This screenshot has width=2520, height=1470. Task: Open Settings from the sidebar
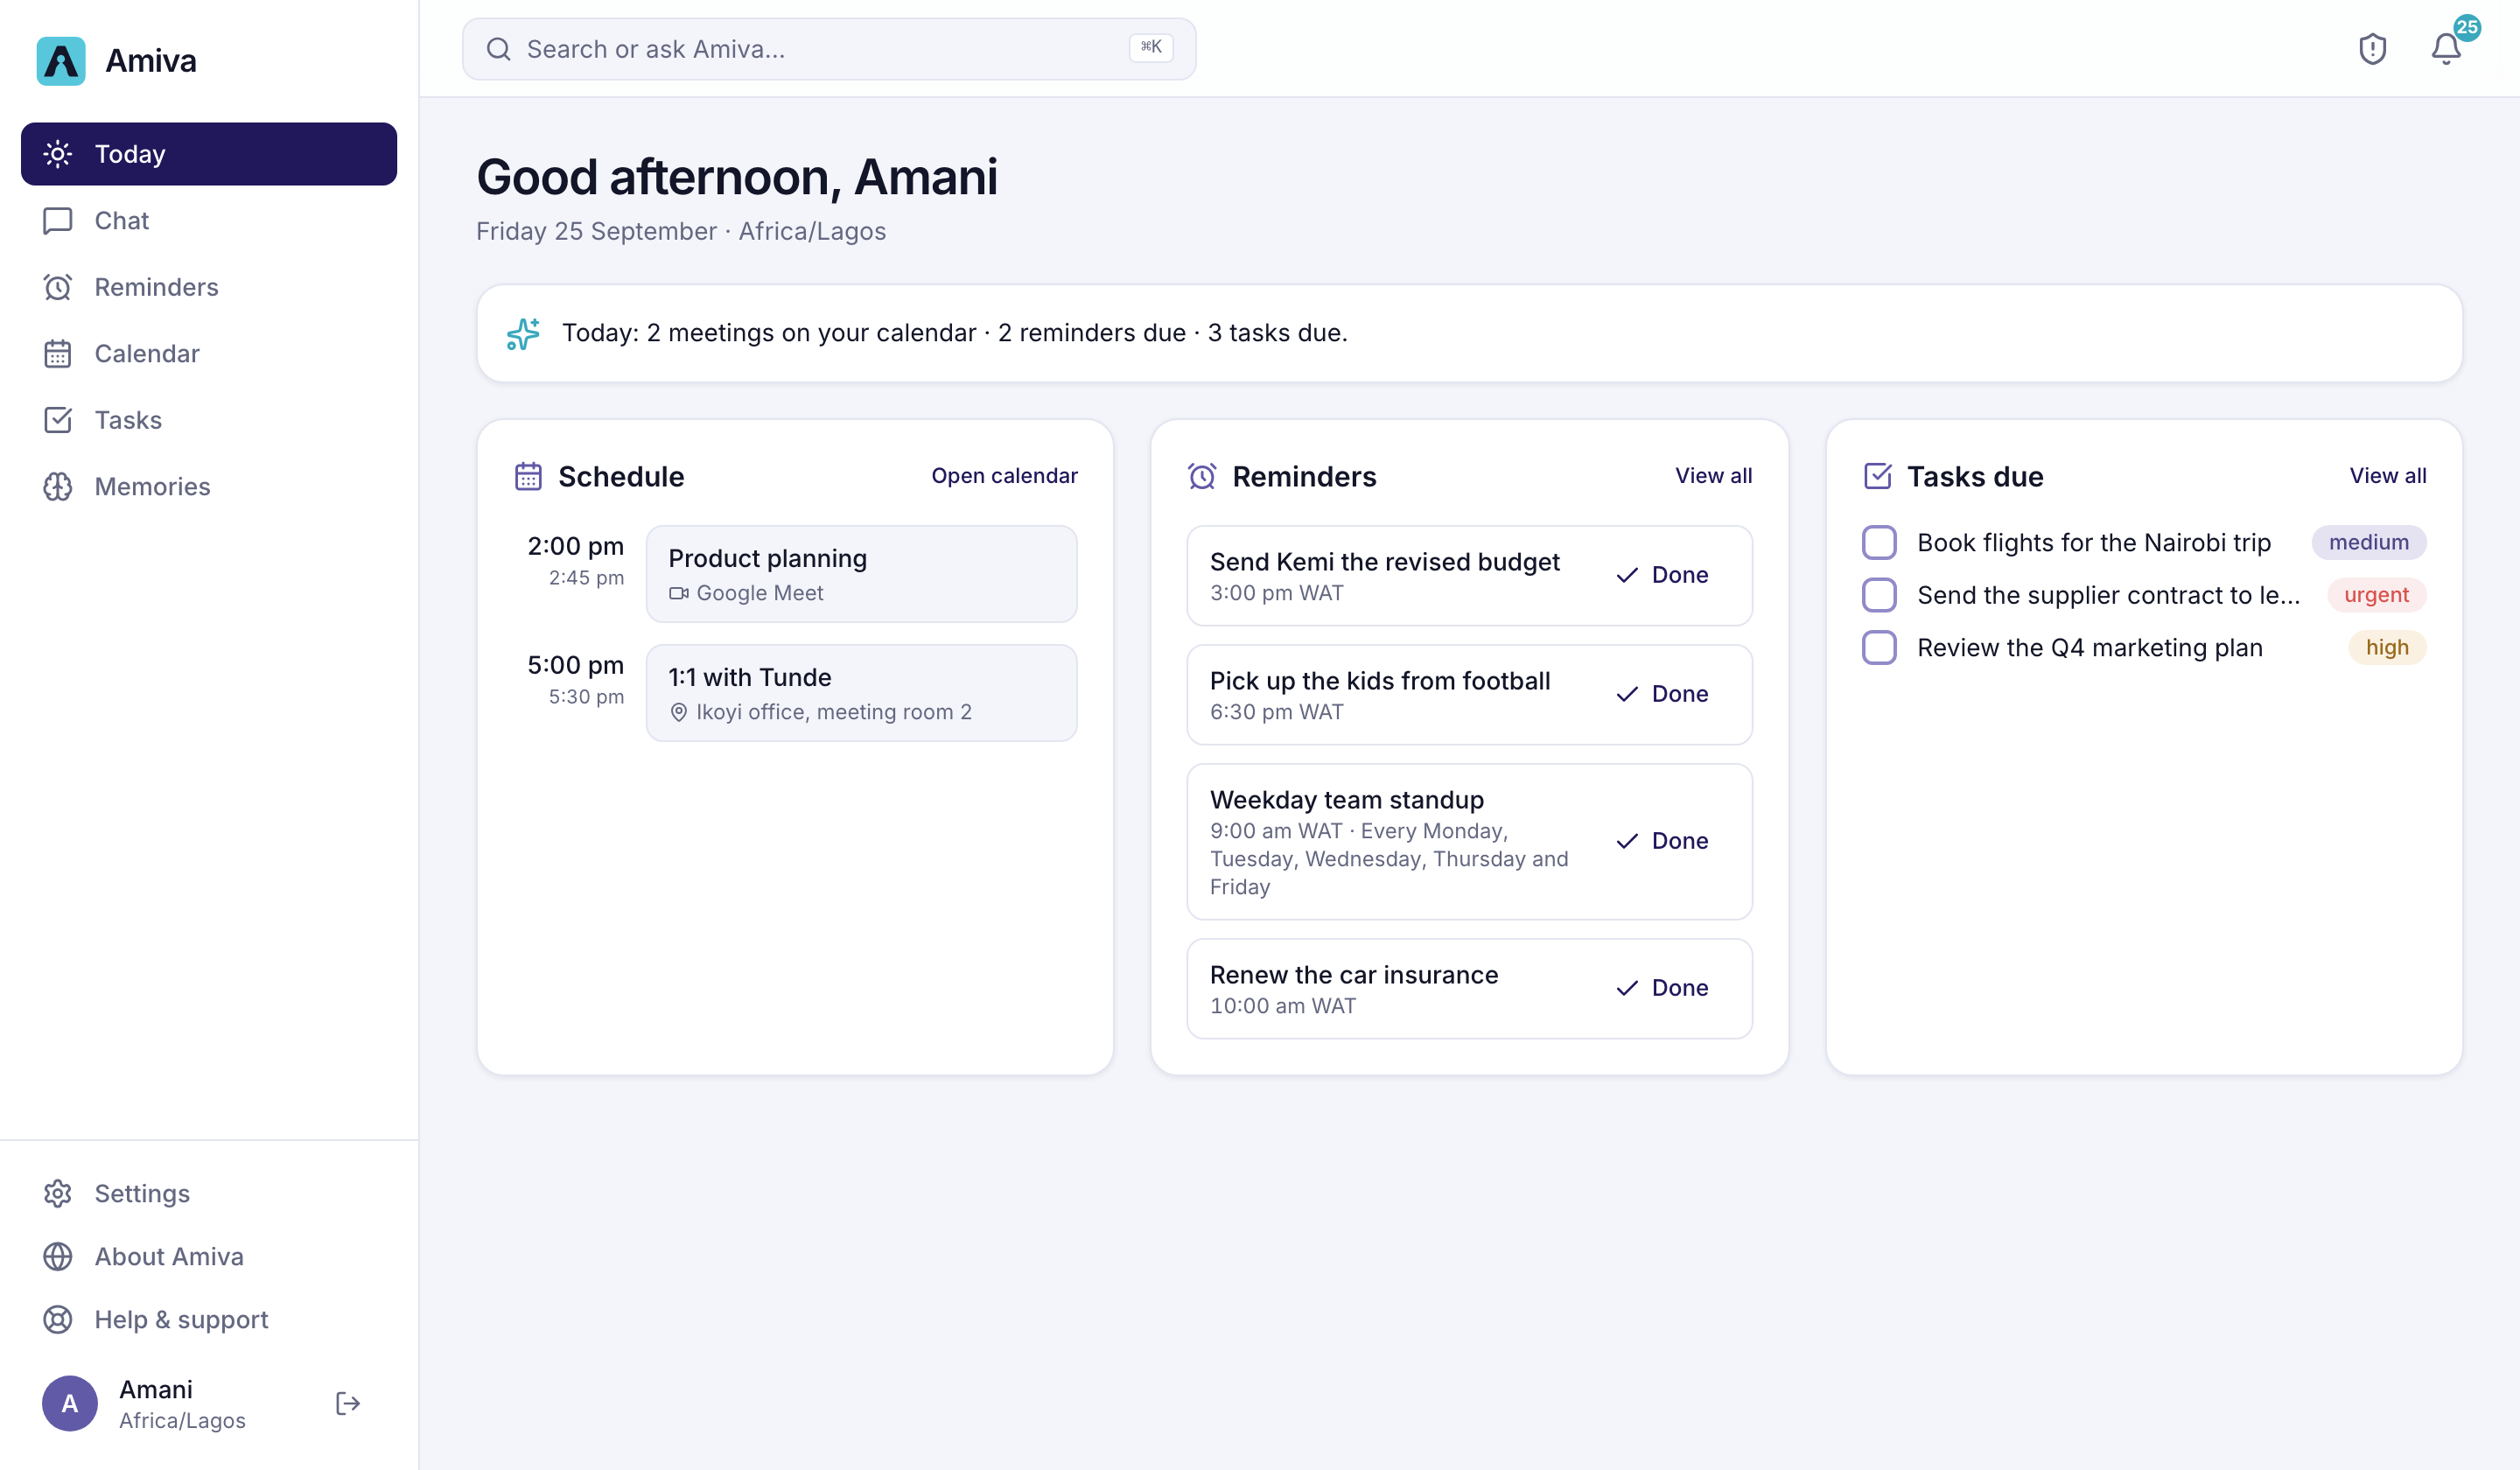pos(209,1193)
